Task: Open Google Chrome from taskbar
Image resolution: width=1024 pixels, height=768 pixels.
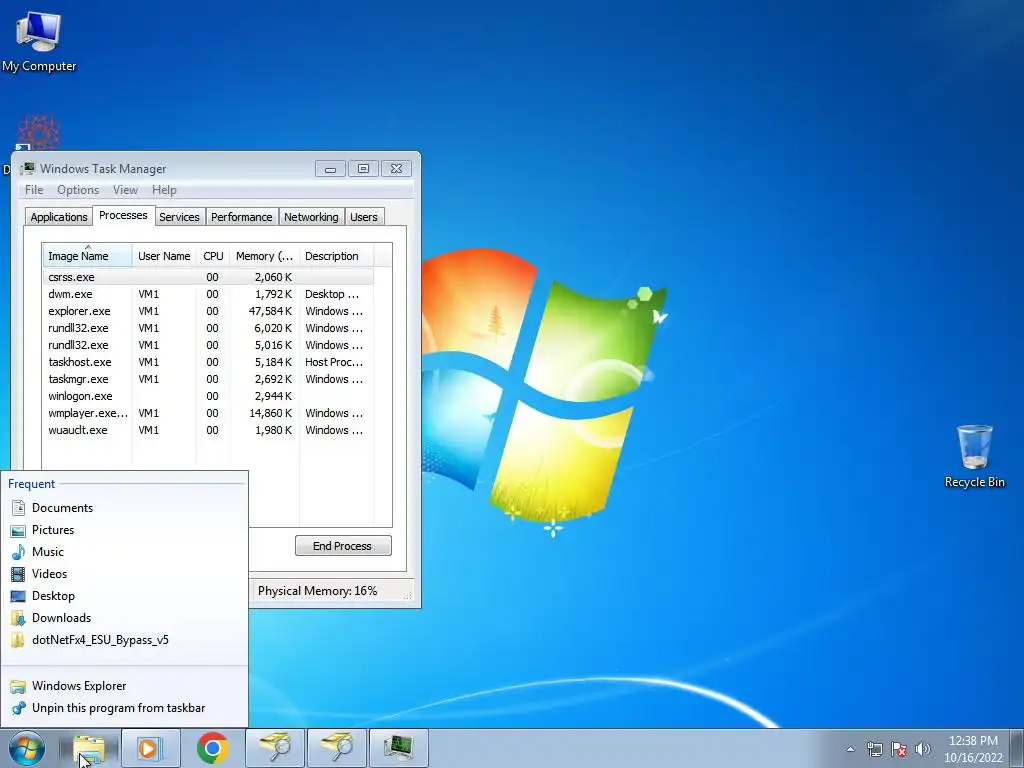Action: 212,748
